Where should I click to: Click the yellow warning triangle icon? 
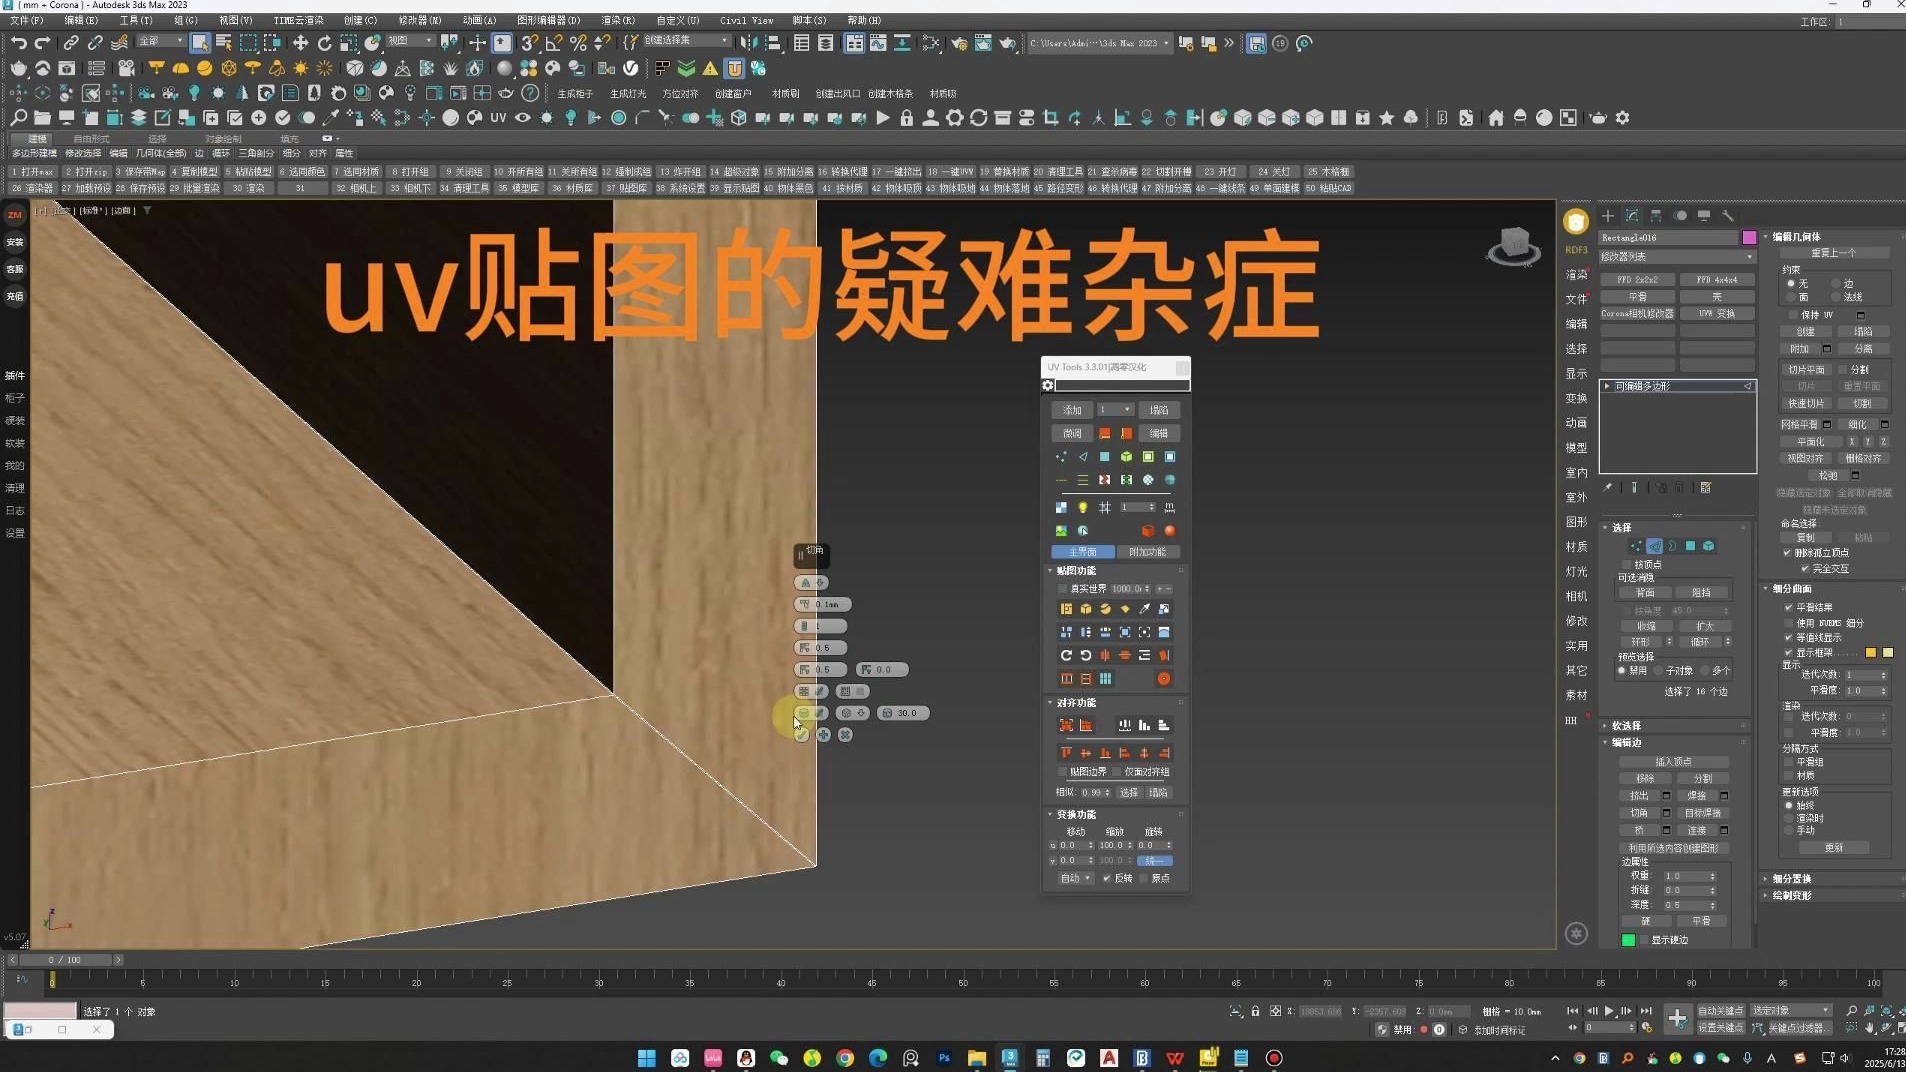coord(710,68)
